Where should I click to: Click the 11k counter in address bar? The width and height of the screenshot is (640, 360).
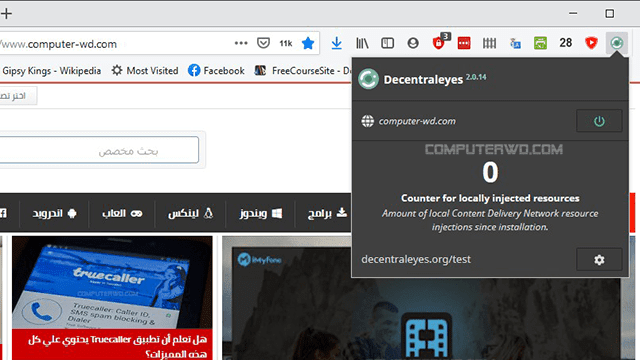[x=286, y=43]
